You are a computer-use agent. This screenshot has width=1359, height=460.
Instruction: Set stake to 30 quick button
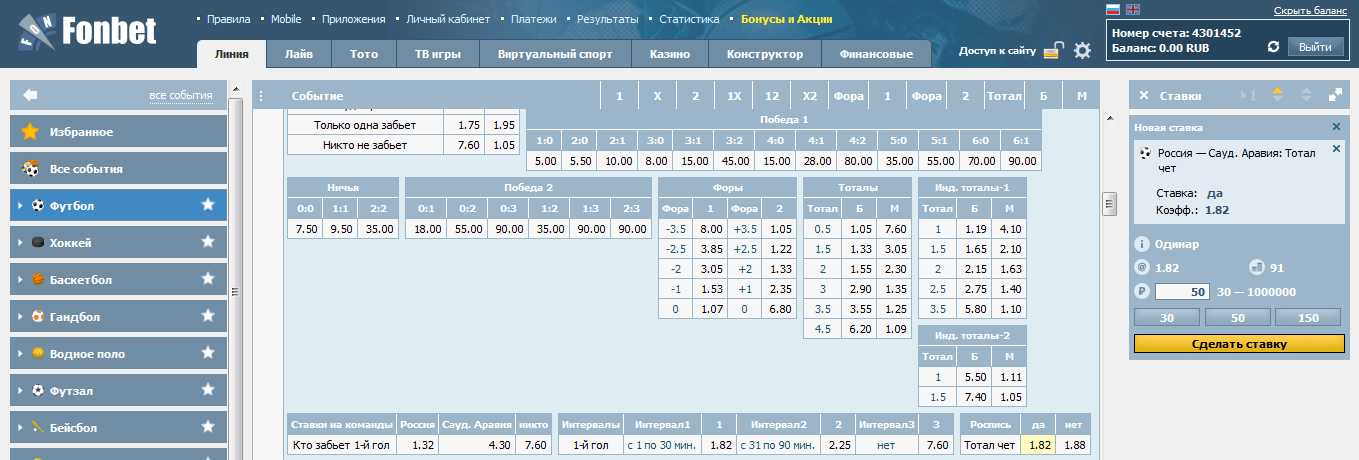pos(1165,318)
